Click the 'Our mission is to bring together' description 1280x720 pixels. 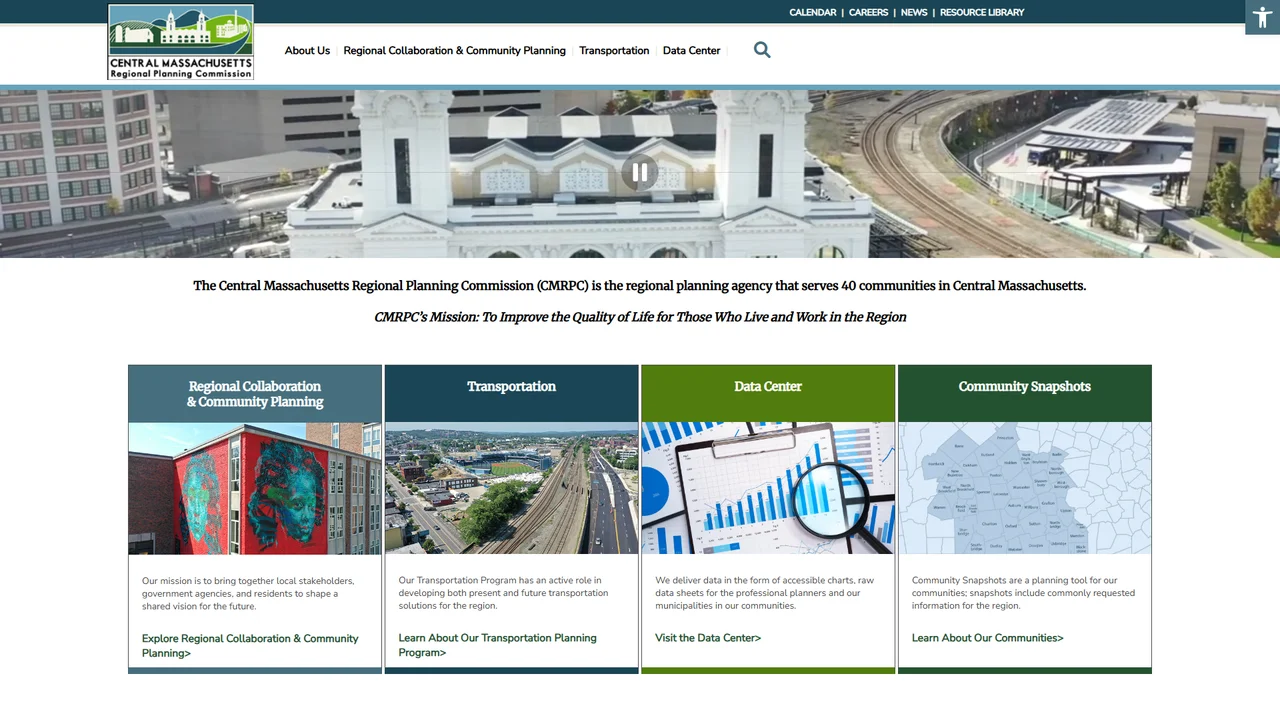click(x=248, y=593)
